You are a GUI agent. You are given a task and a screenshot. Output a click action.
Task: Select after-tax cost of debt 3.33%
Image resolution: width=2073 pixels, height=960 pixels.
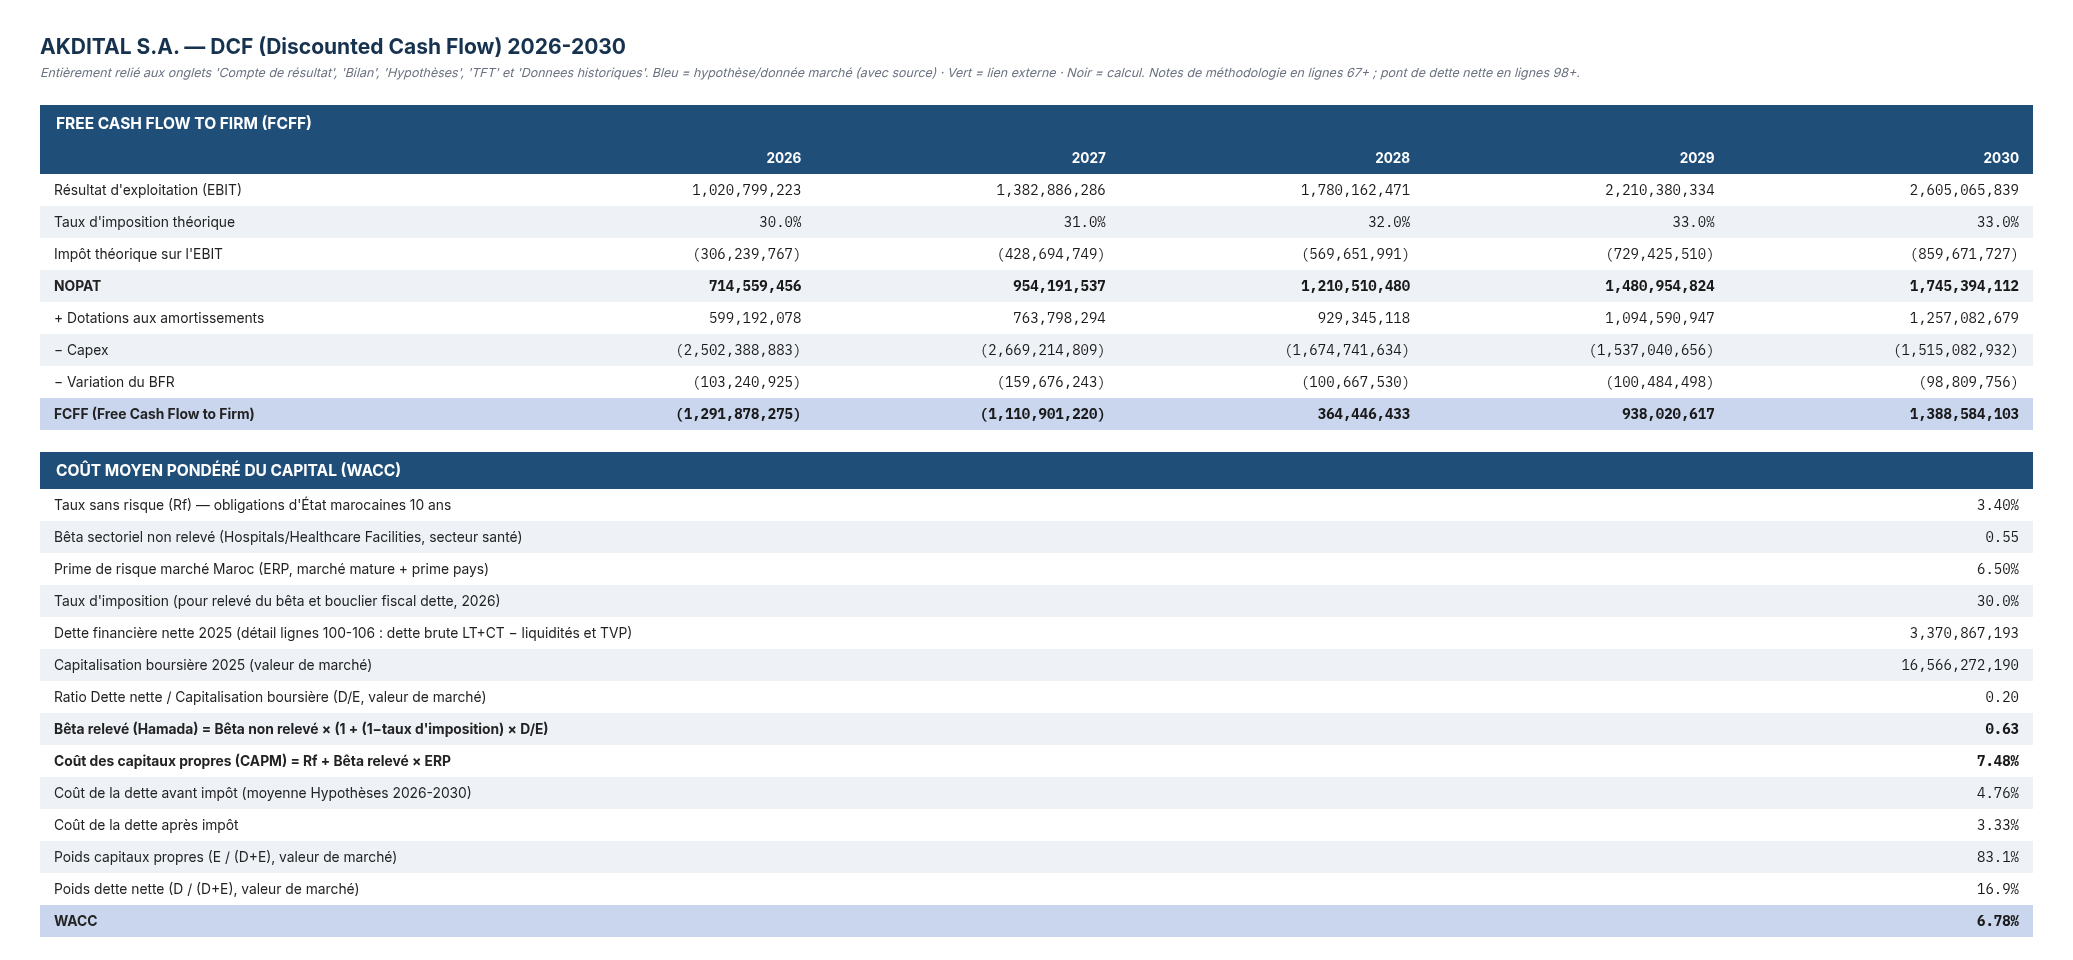(x=1997, y=825)
